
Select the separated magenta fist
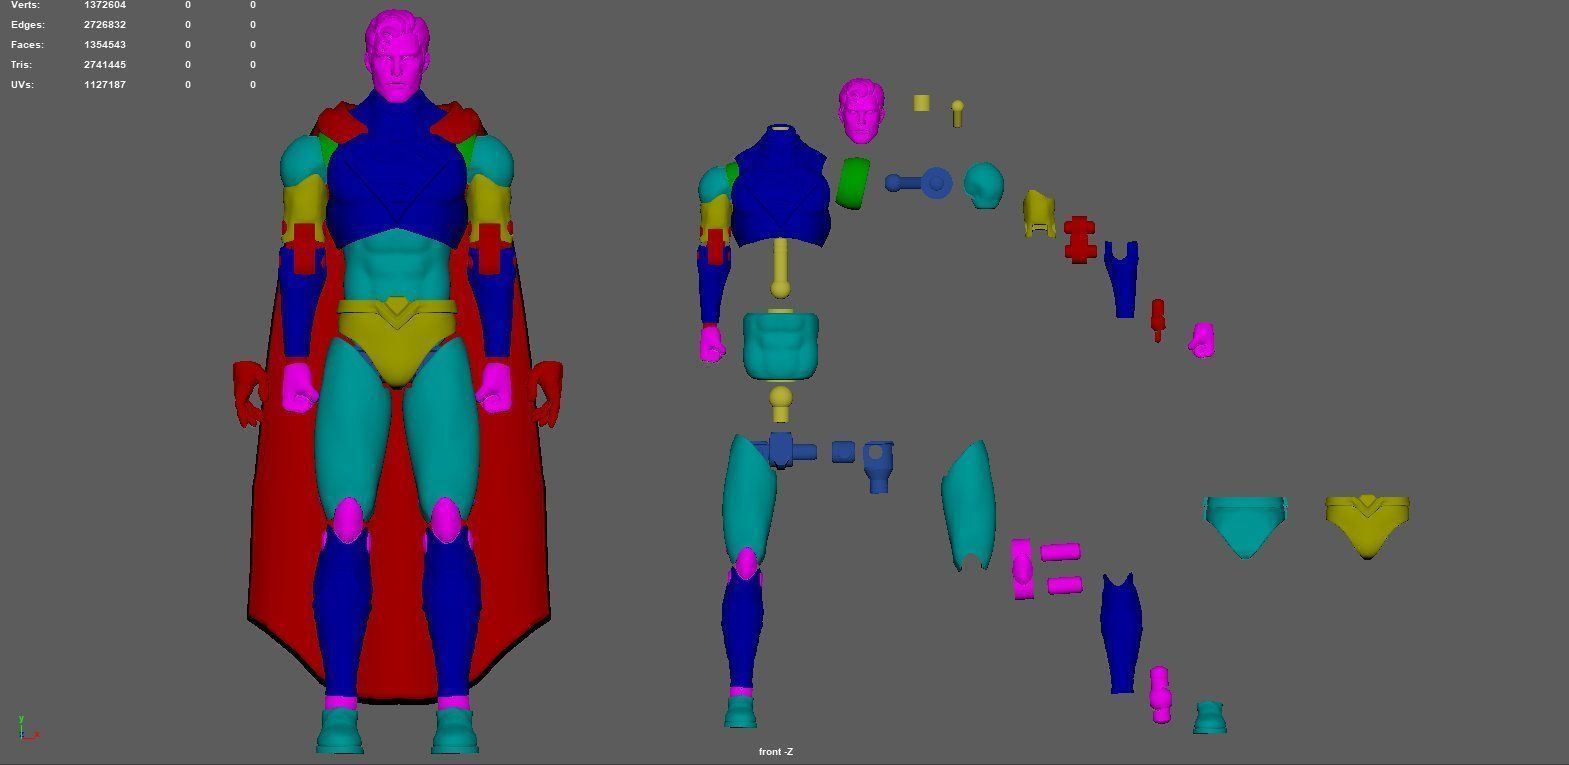pos(1202,340)
